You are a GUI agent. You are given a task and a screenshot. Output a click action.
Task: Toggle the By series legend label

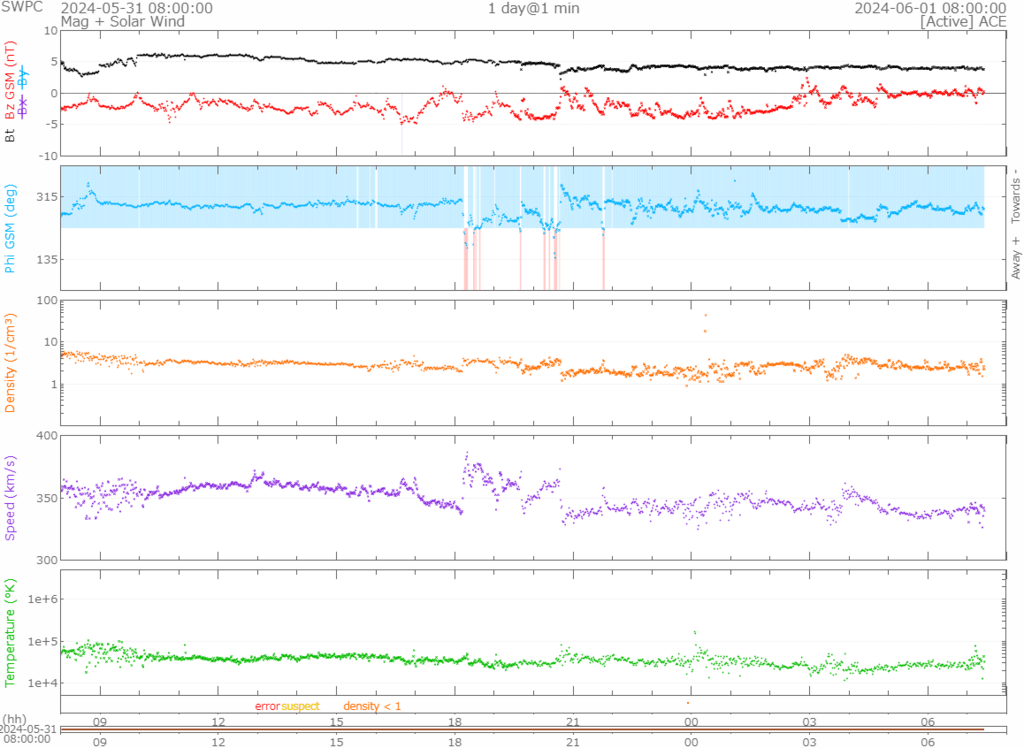[24, 82]
